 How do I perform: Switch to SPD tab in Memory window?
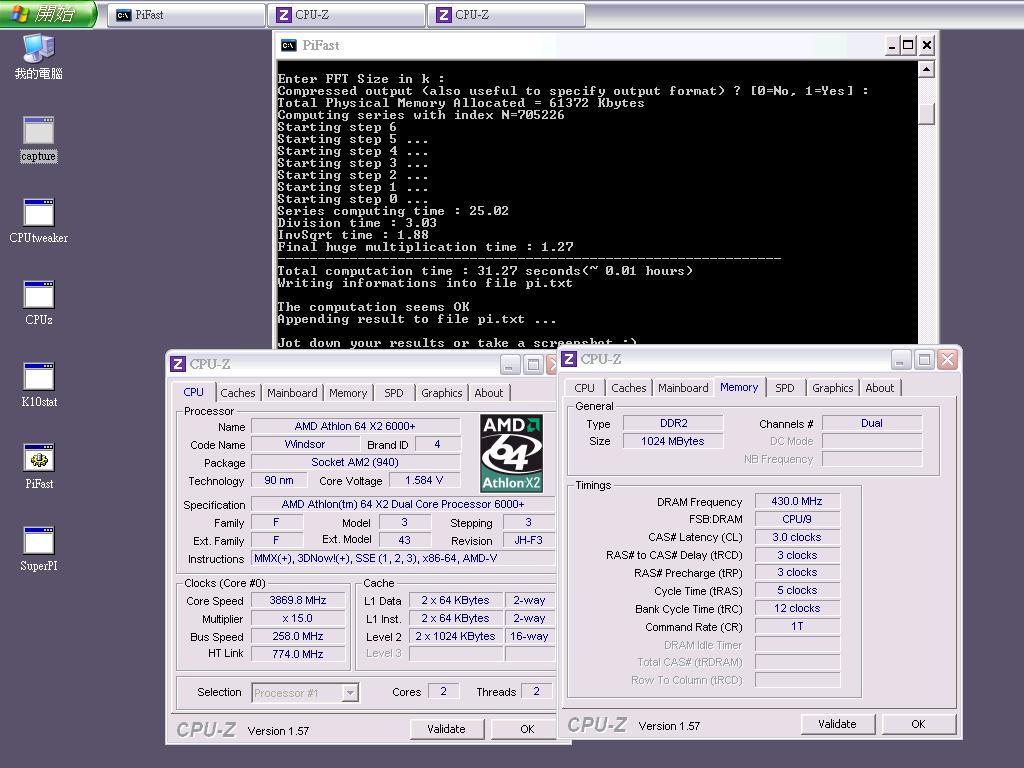pyautogui.click(x=784, y=388)
